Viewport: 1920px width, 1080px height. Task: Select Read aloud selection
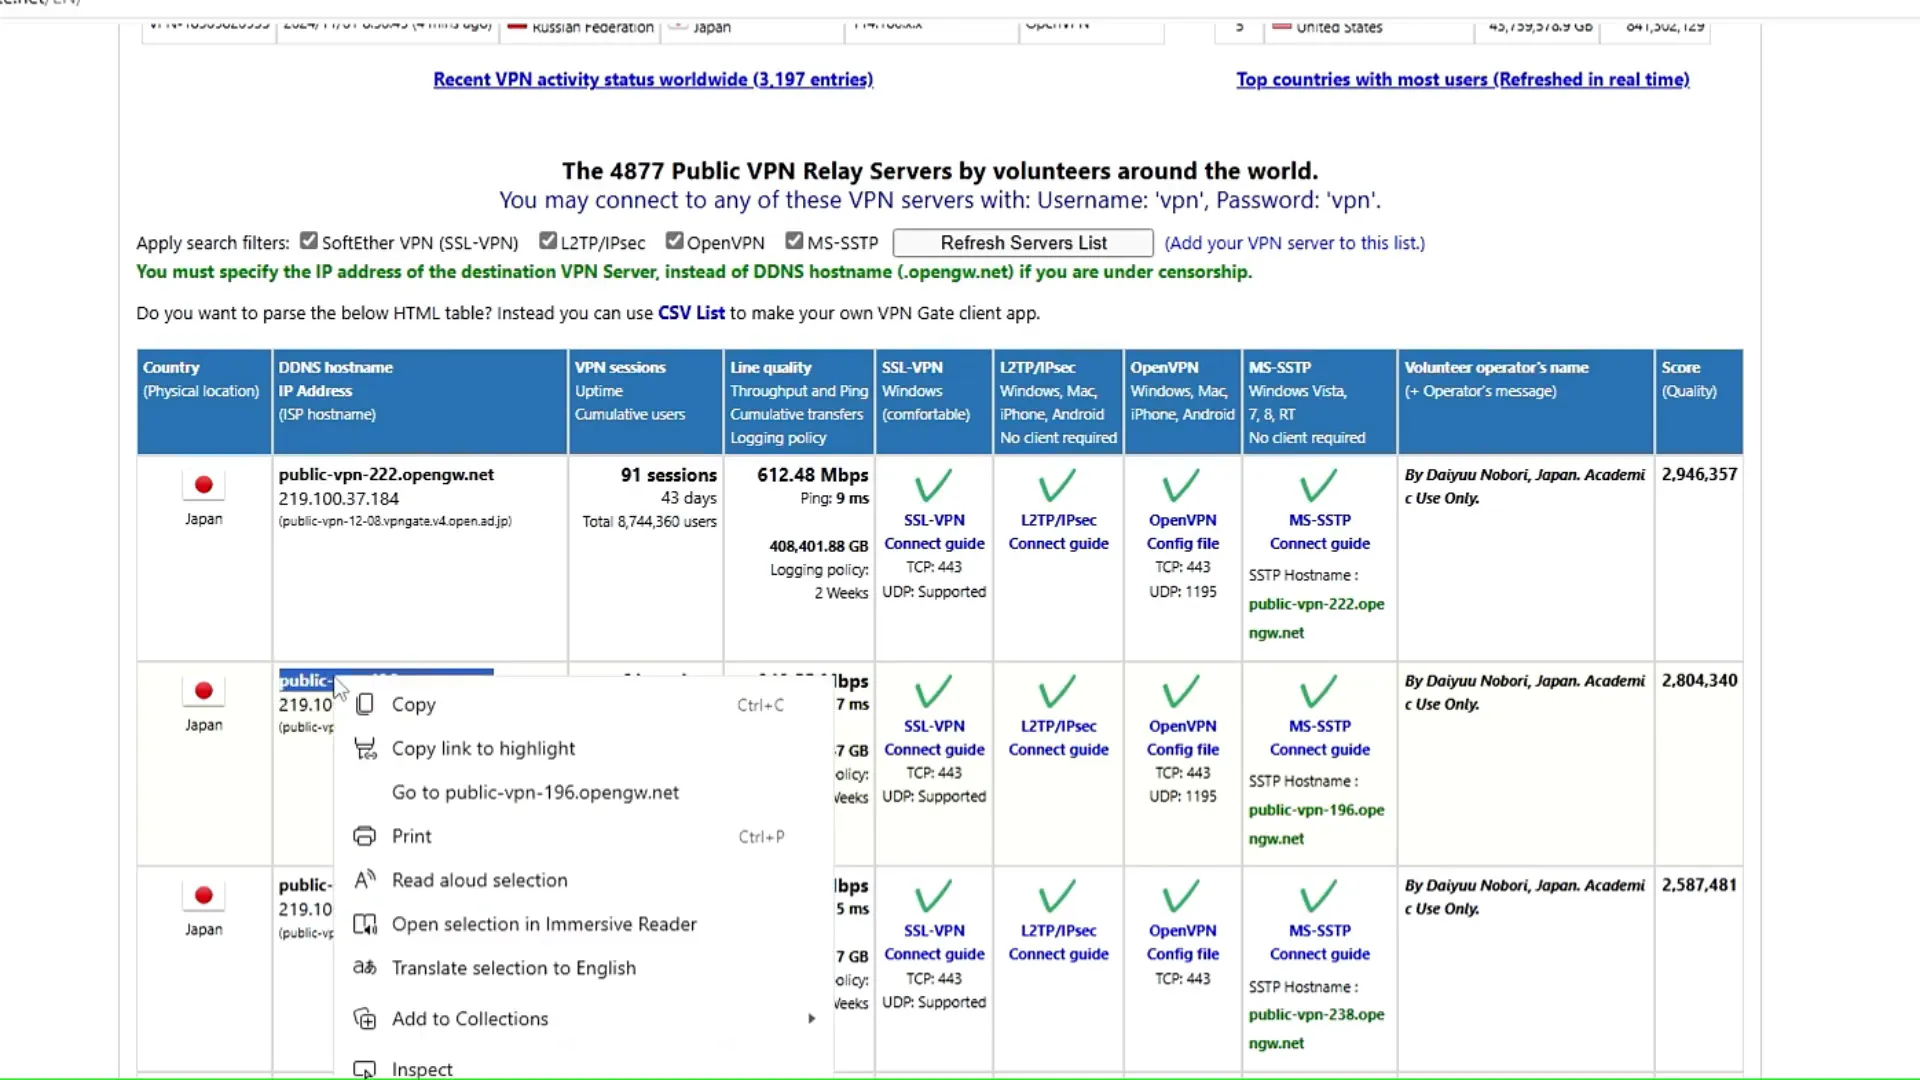(584, 880)
